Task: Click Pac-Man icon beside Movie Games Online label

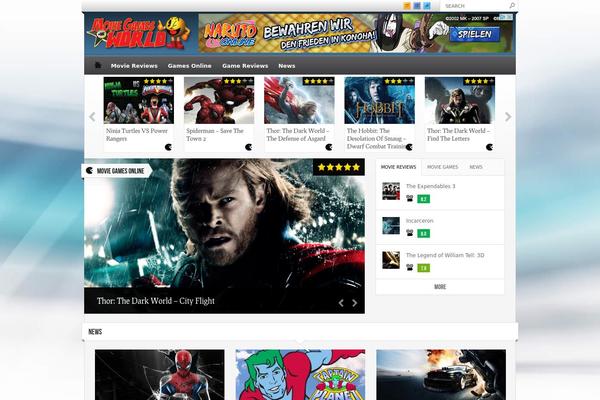Action: tap(90, 171)
